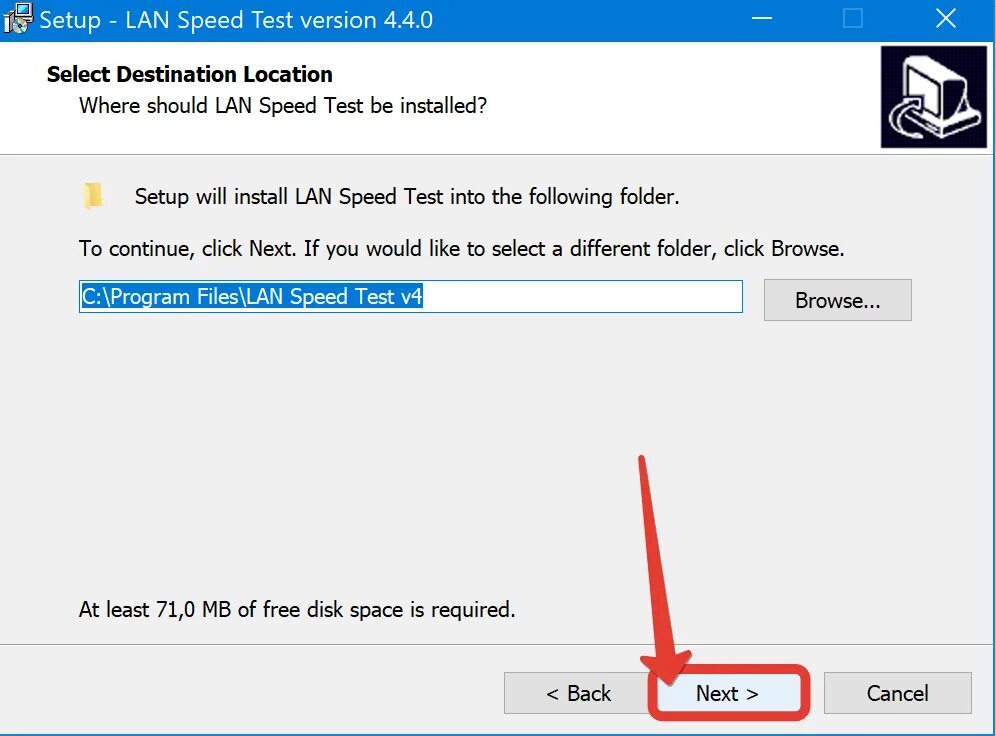Click the title text 'Setup - LAN Speed Test version 4.4.0'
This screenshot has height=736, width=996.
(x=236, y=20)
